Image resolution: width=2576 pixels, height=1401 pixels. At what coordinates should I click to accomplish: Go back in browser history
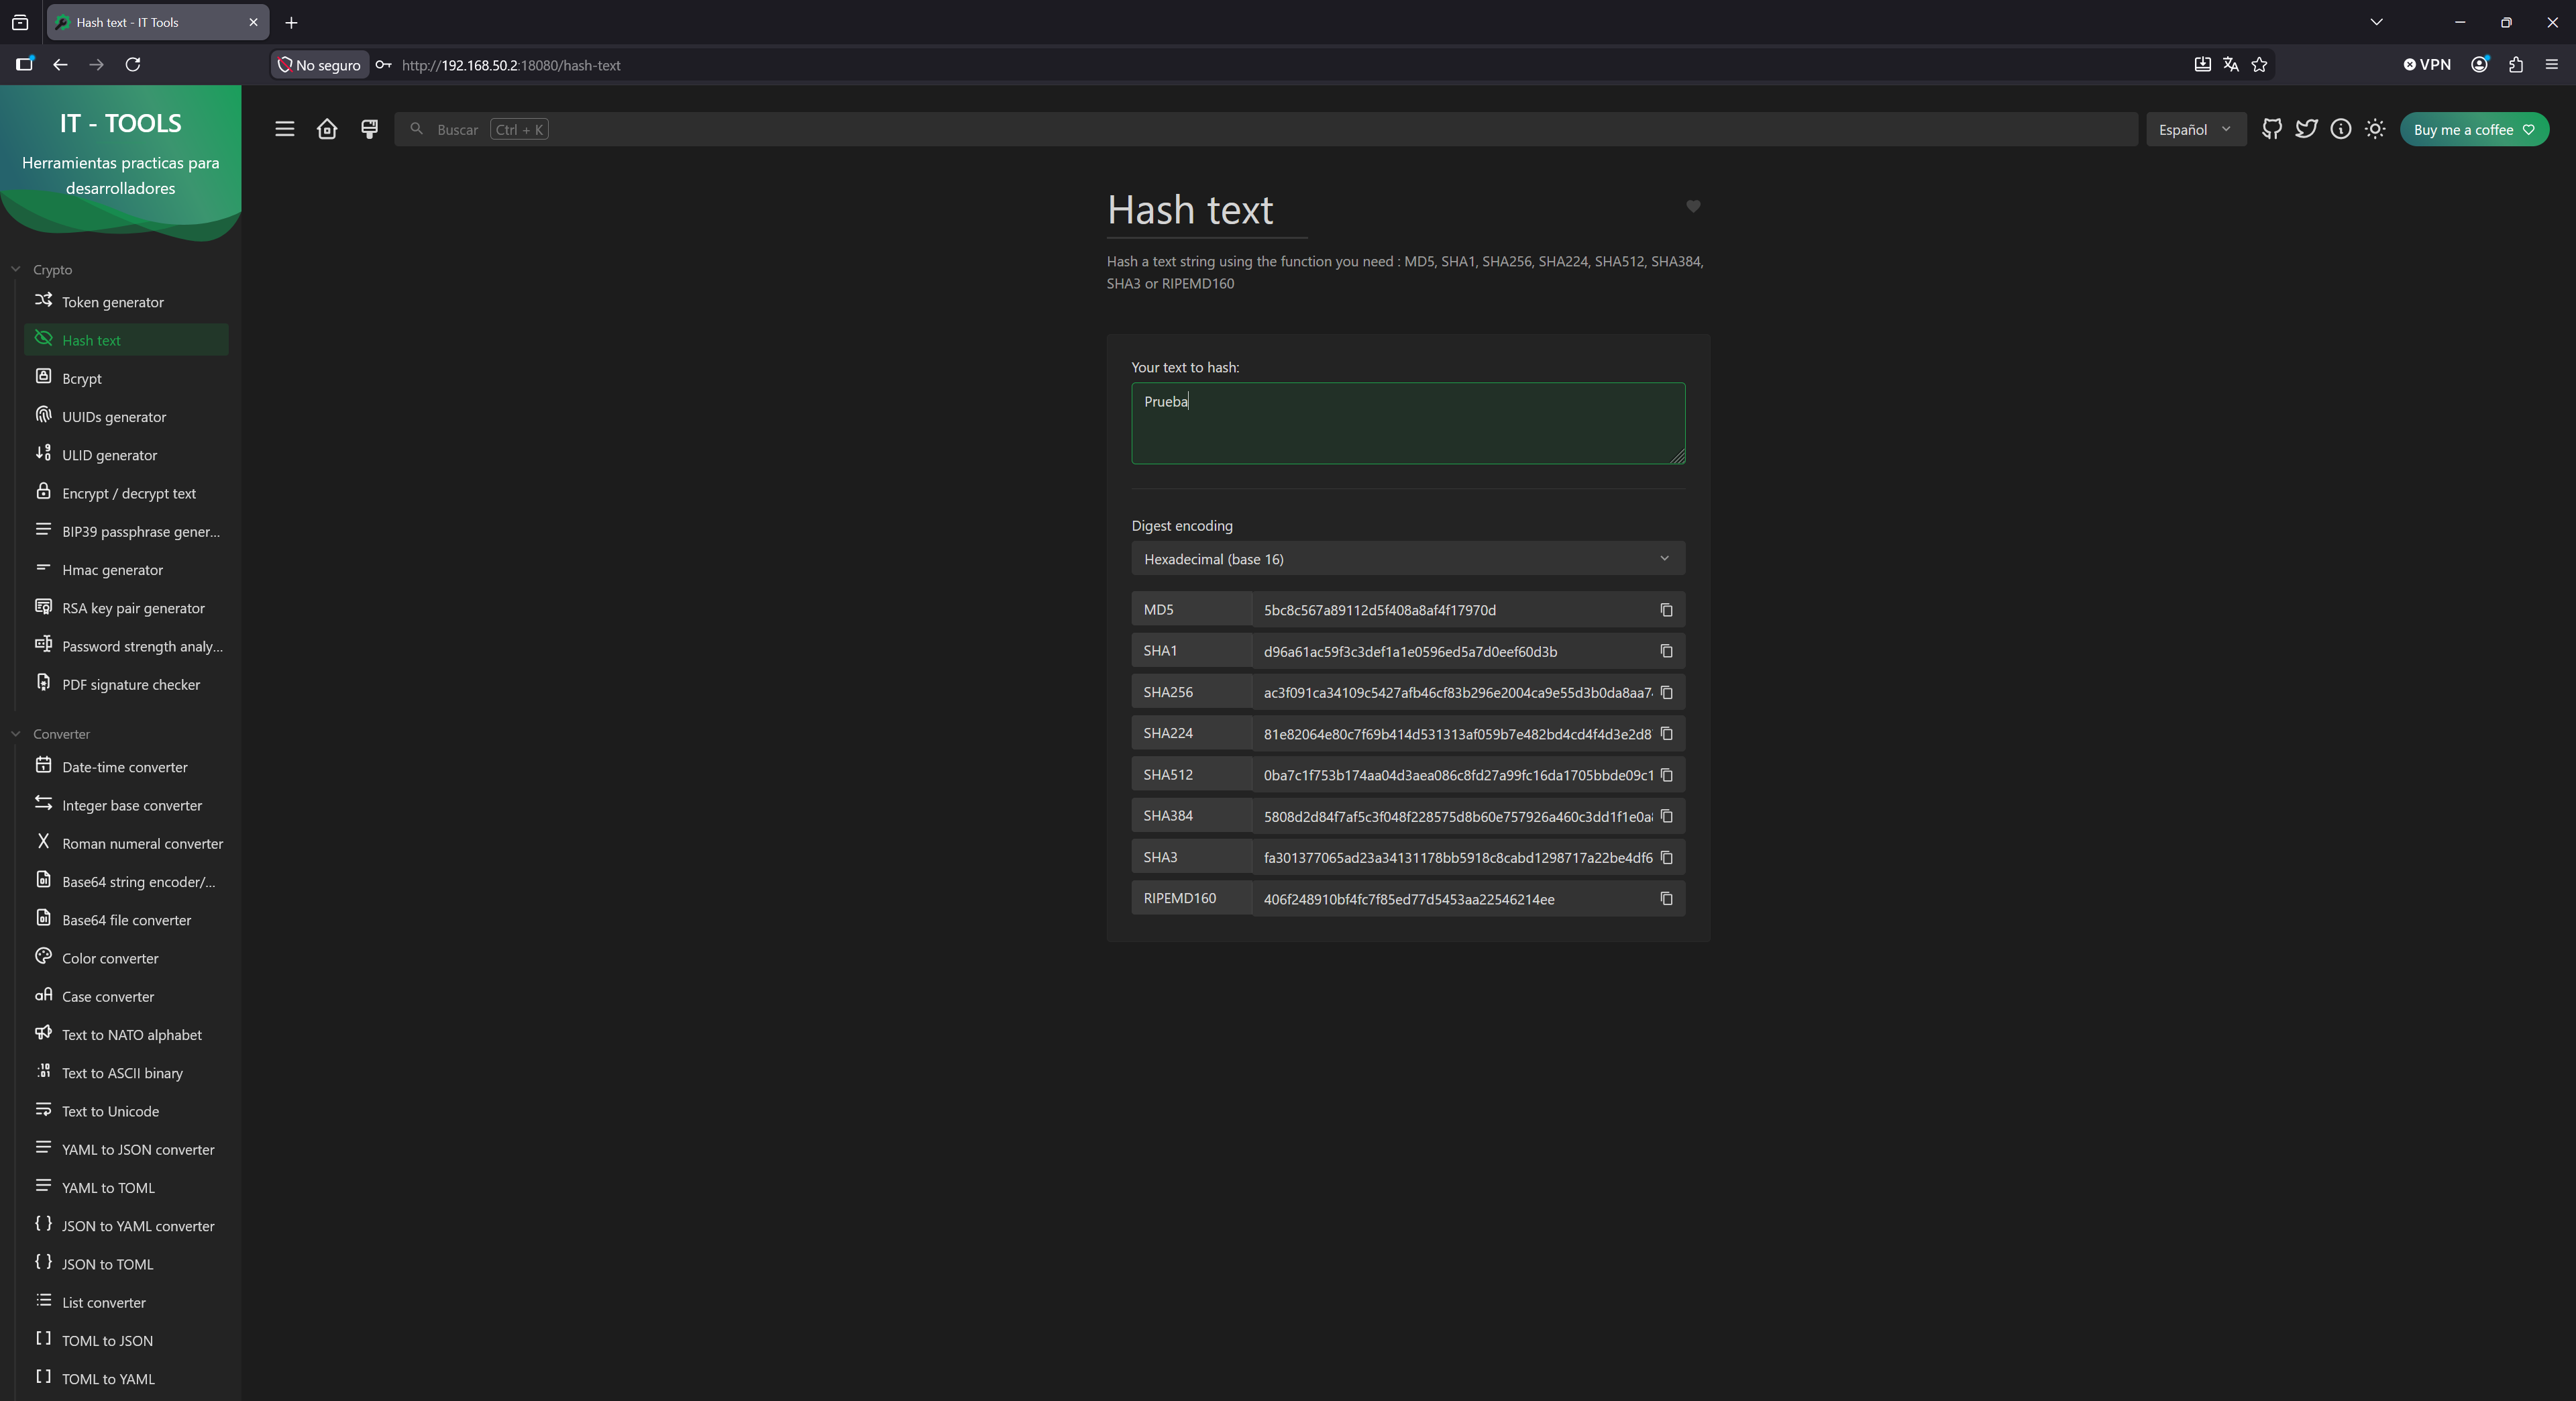(x=60, y=65)
